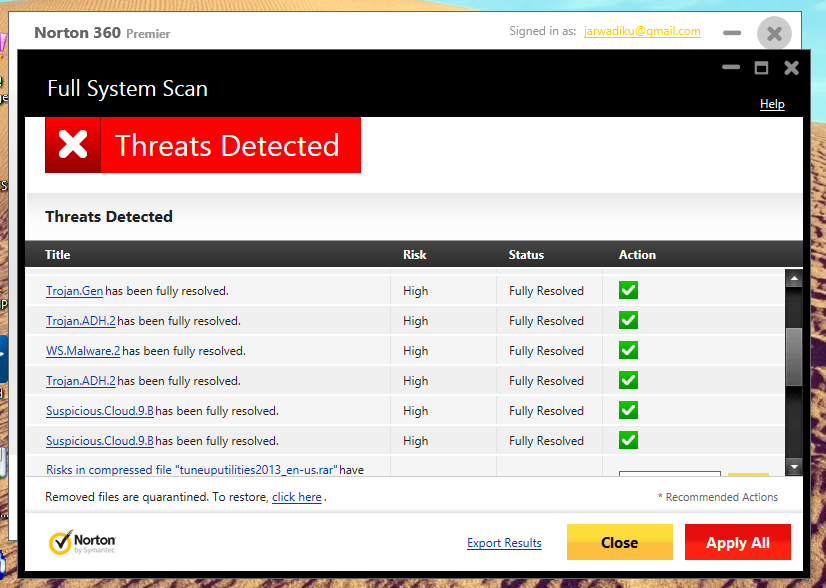The image size is (826, 588).
Task: Click the grey round close button of Norton 360
Action: tap(774, 33)
